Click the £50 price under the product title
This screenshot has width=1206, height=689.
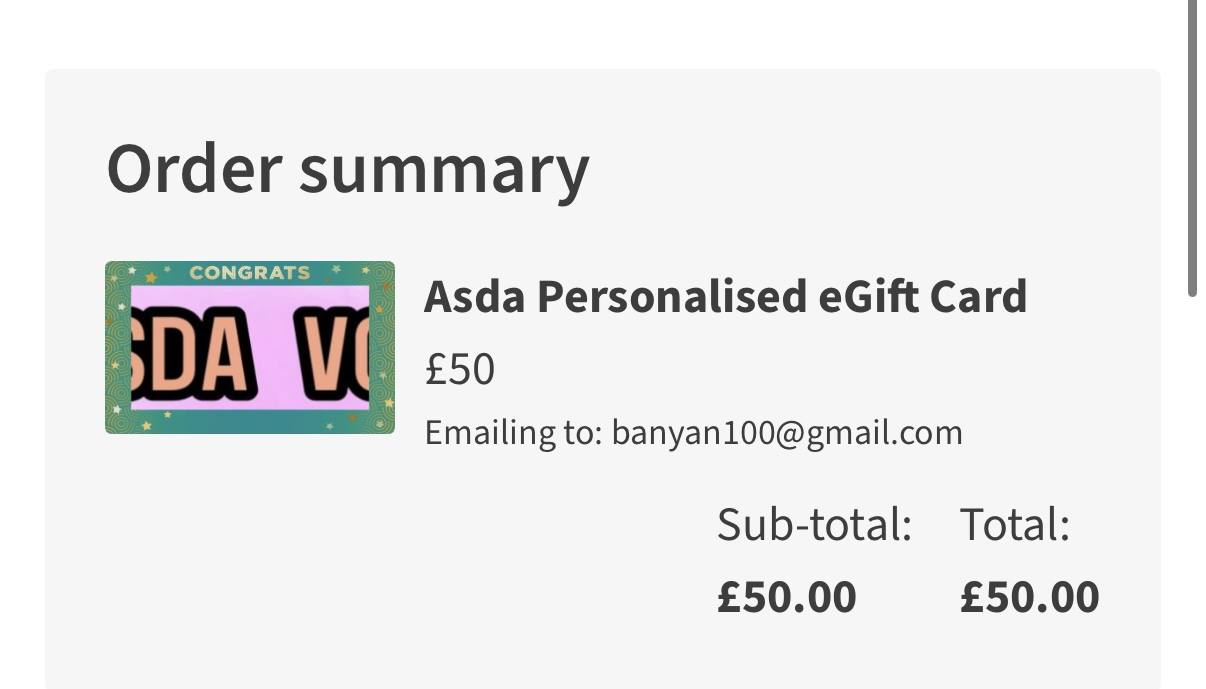tap(460, 370)
